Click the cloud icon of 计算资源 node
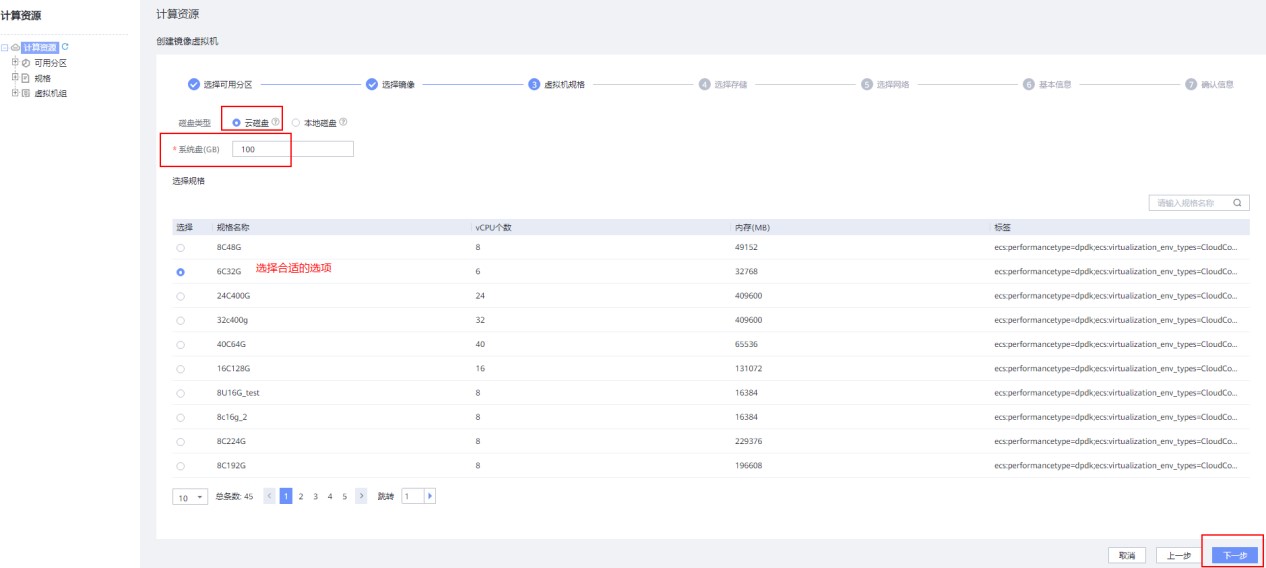Screen dimensions: 1266x568 pos(17,47)
